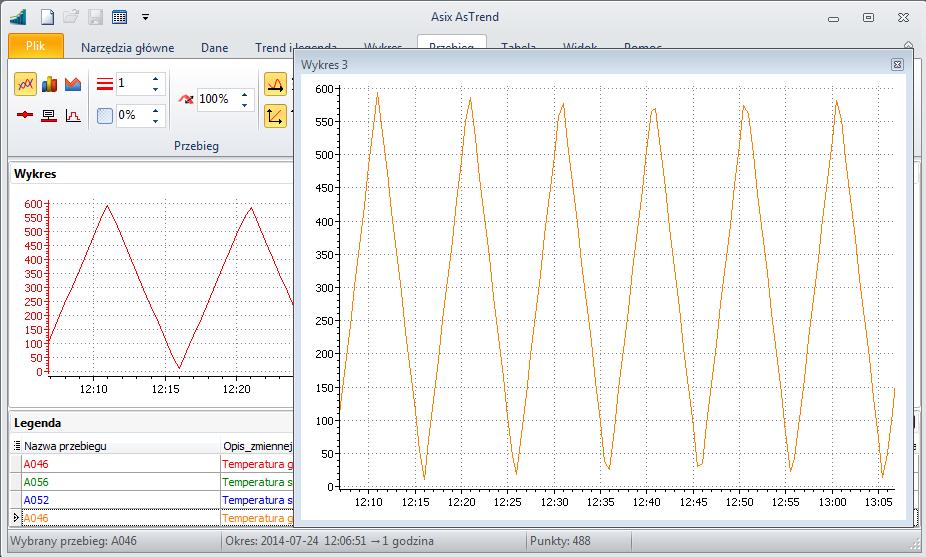Increase the 100% scale with up arrow
Screen dimensions: 926x557
pyautogui.click(x=244, y=95)
